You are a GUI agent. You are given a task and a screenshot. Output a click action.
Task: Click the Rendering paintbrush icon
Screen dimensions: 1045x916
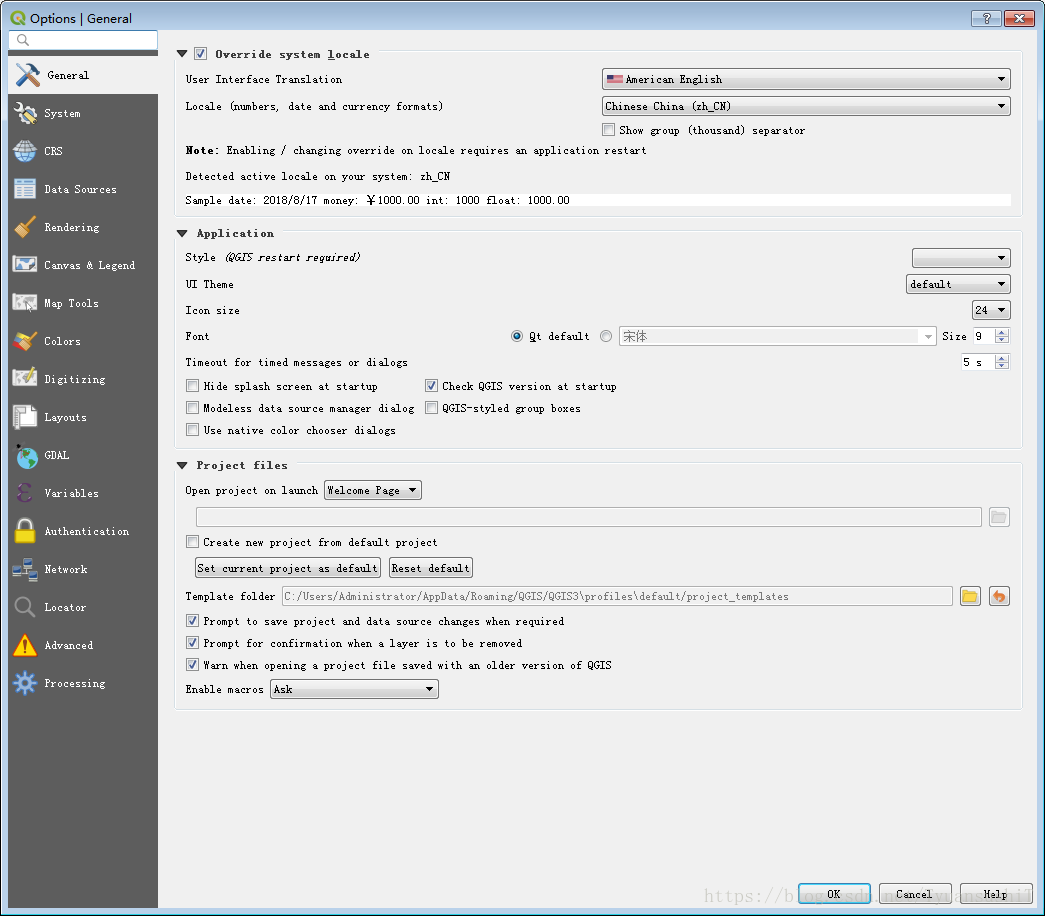[x=25, y=227]
